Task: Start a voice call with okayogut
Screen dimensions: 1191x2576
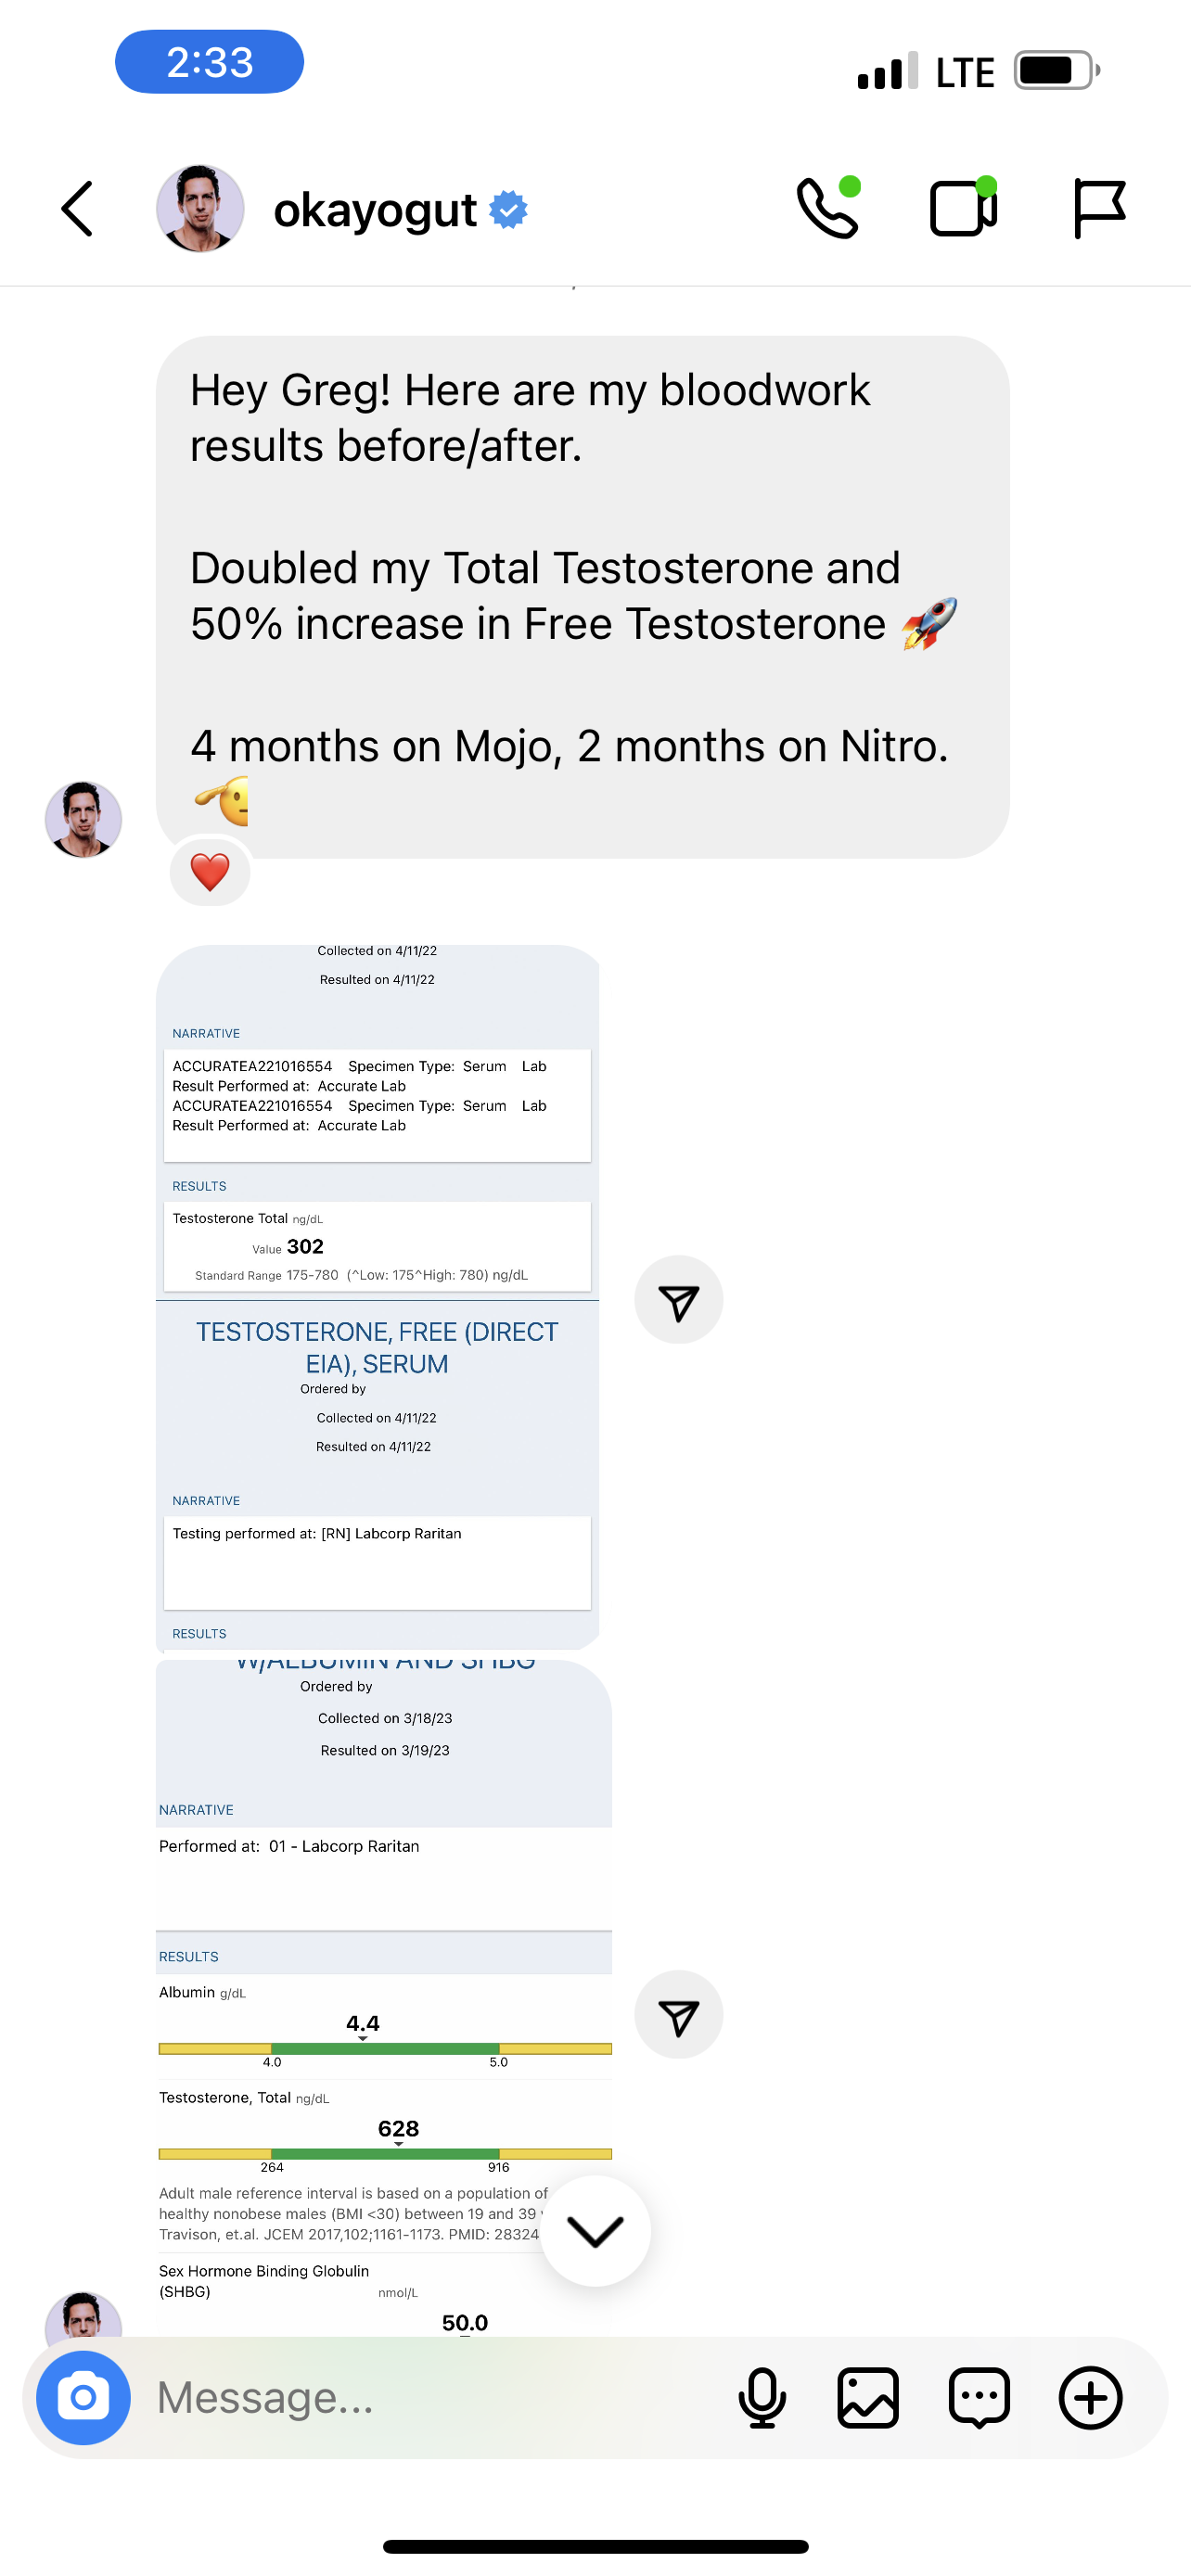Action: 828,208
